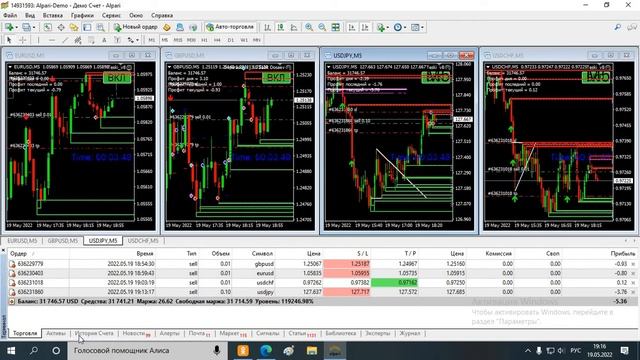640x360 pixels.
Task: Toggle the Terminal panel icon
Action: (87, 27)
